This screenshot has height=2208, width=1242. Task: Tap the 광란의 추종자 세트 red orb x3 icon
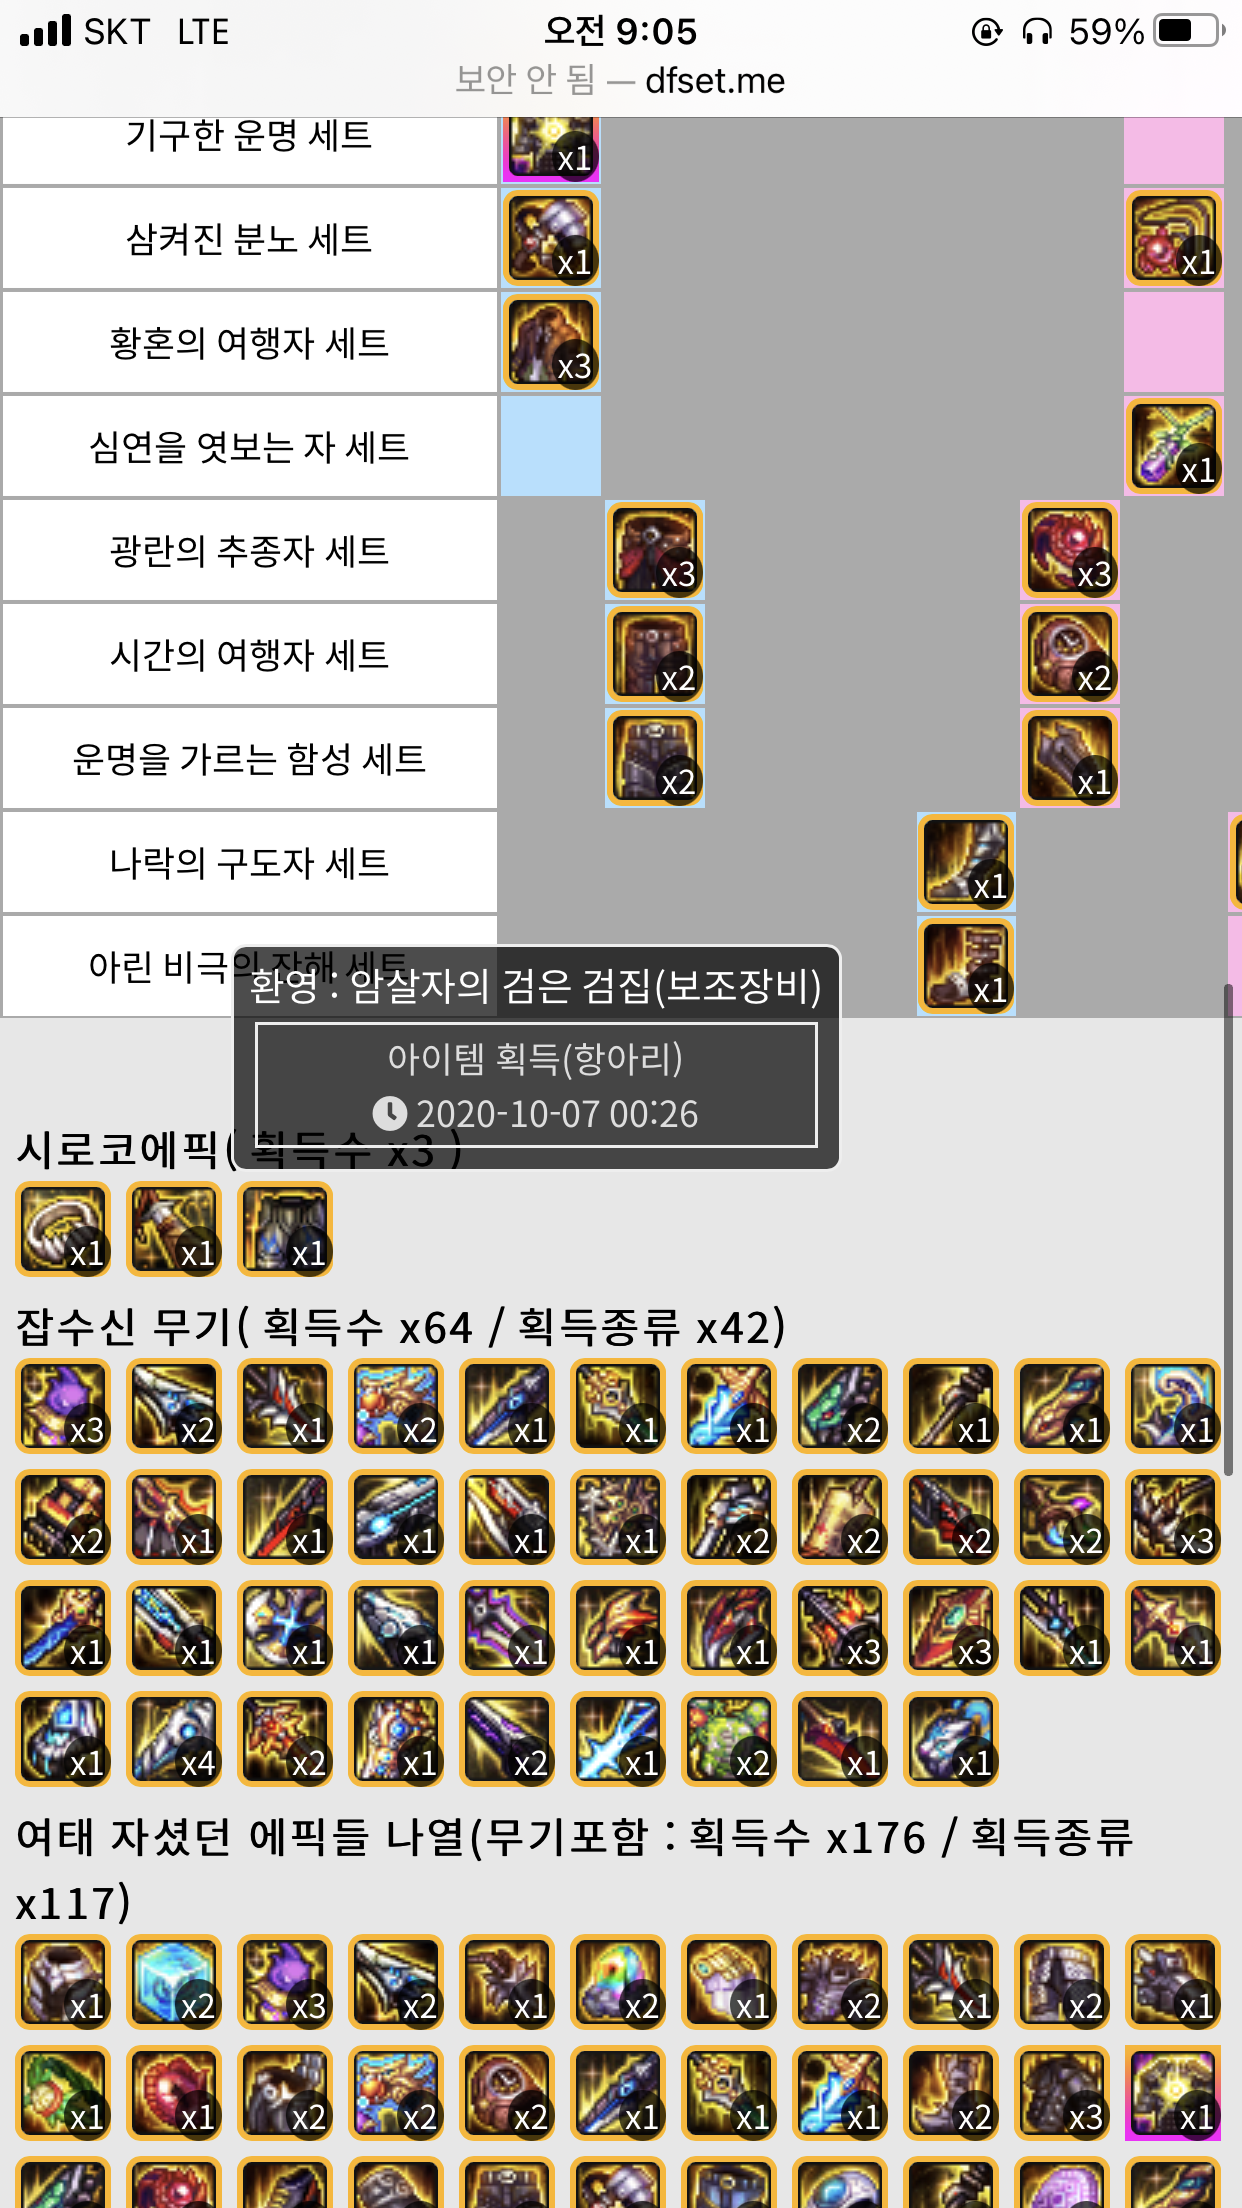coord(1069,550)
